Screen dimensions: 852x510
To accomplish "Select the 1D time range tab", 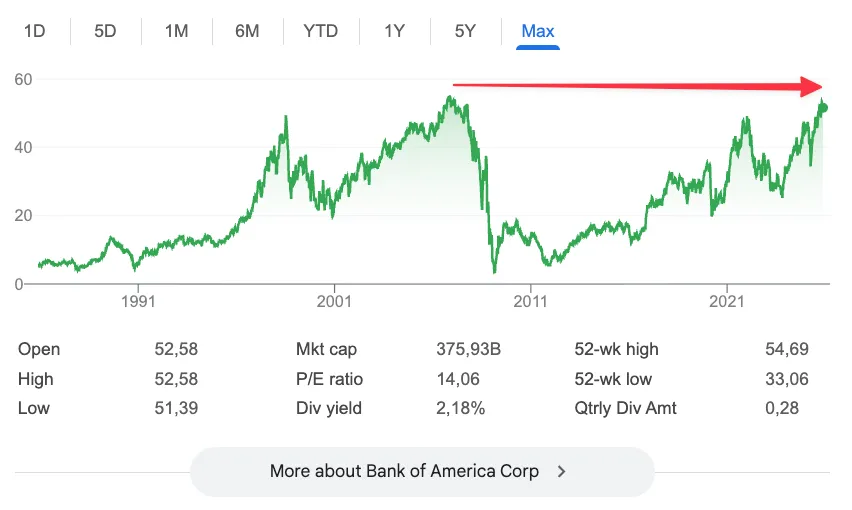I will point(35,31).
